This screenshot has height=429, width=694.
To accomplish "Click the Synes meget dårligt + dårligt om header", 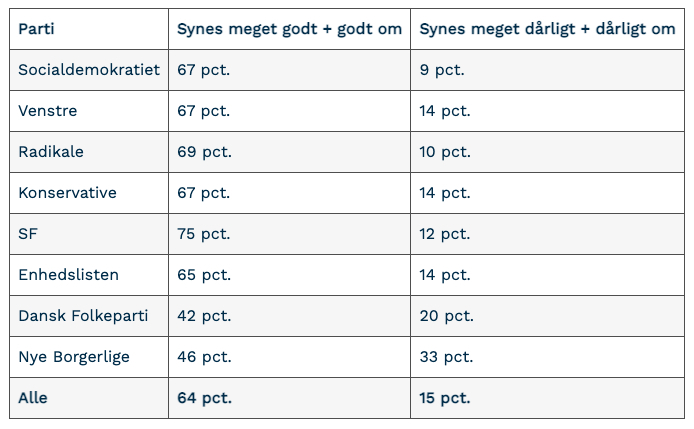I will click(x=547, y=29).
